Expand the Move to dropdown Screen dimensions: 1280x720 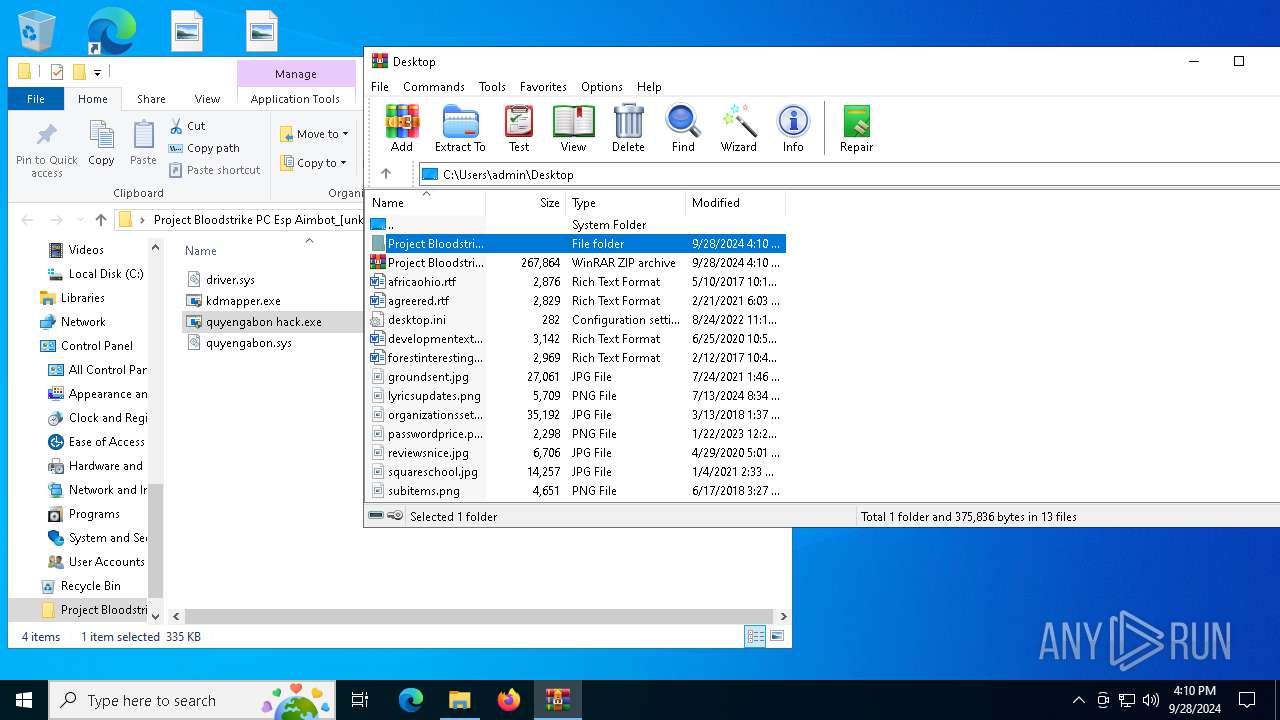[314, 134]
